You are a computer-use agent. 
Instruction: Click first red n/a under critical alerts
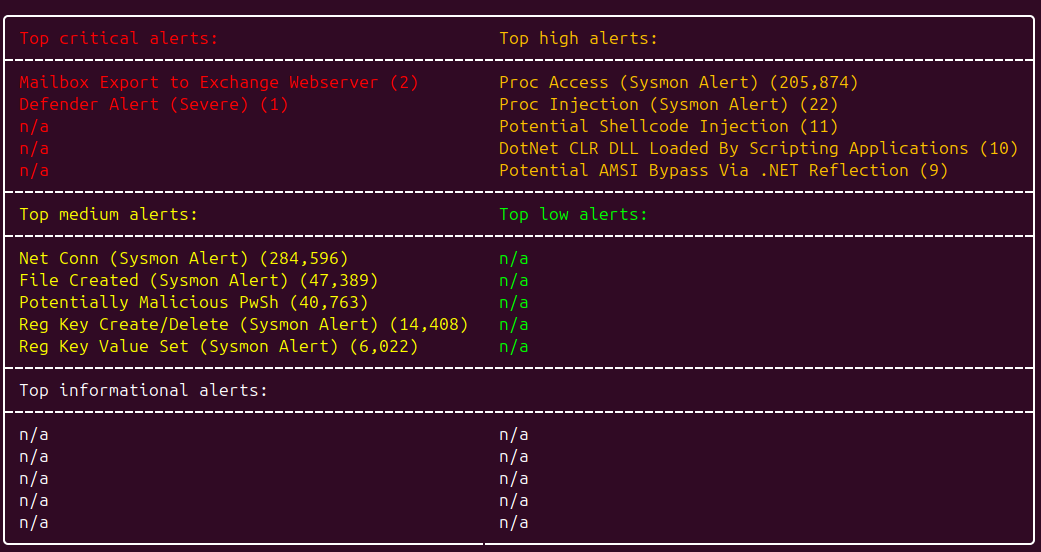point(34,127)
